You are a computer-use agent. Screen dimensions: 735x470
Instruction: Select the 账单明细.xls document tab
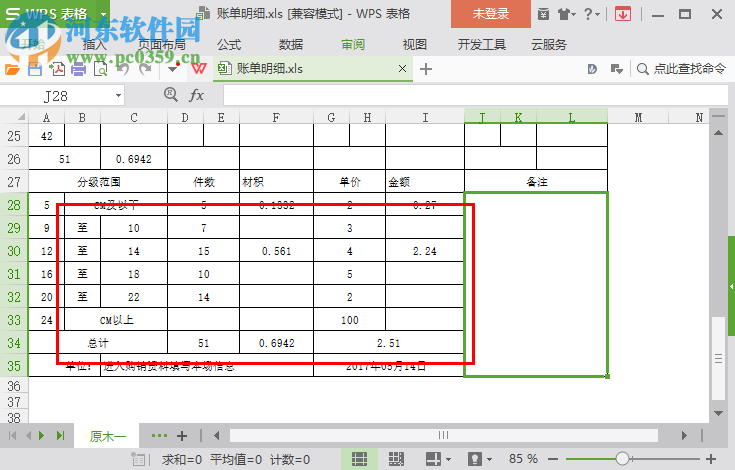(x=313, y=69)
